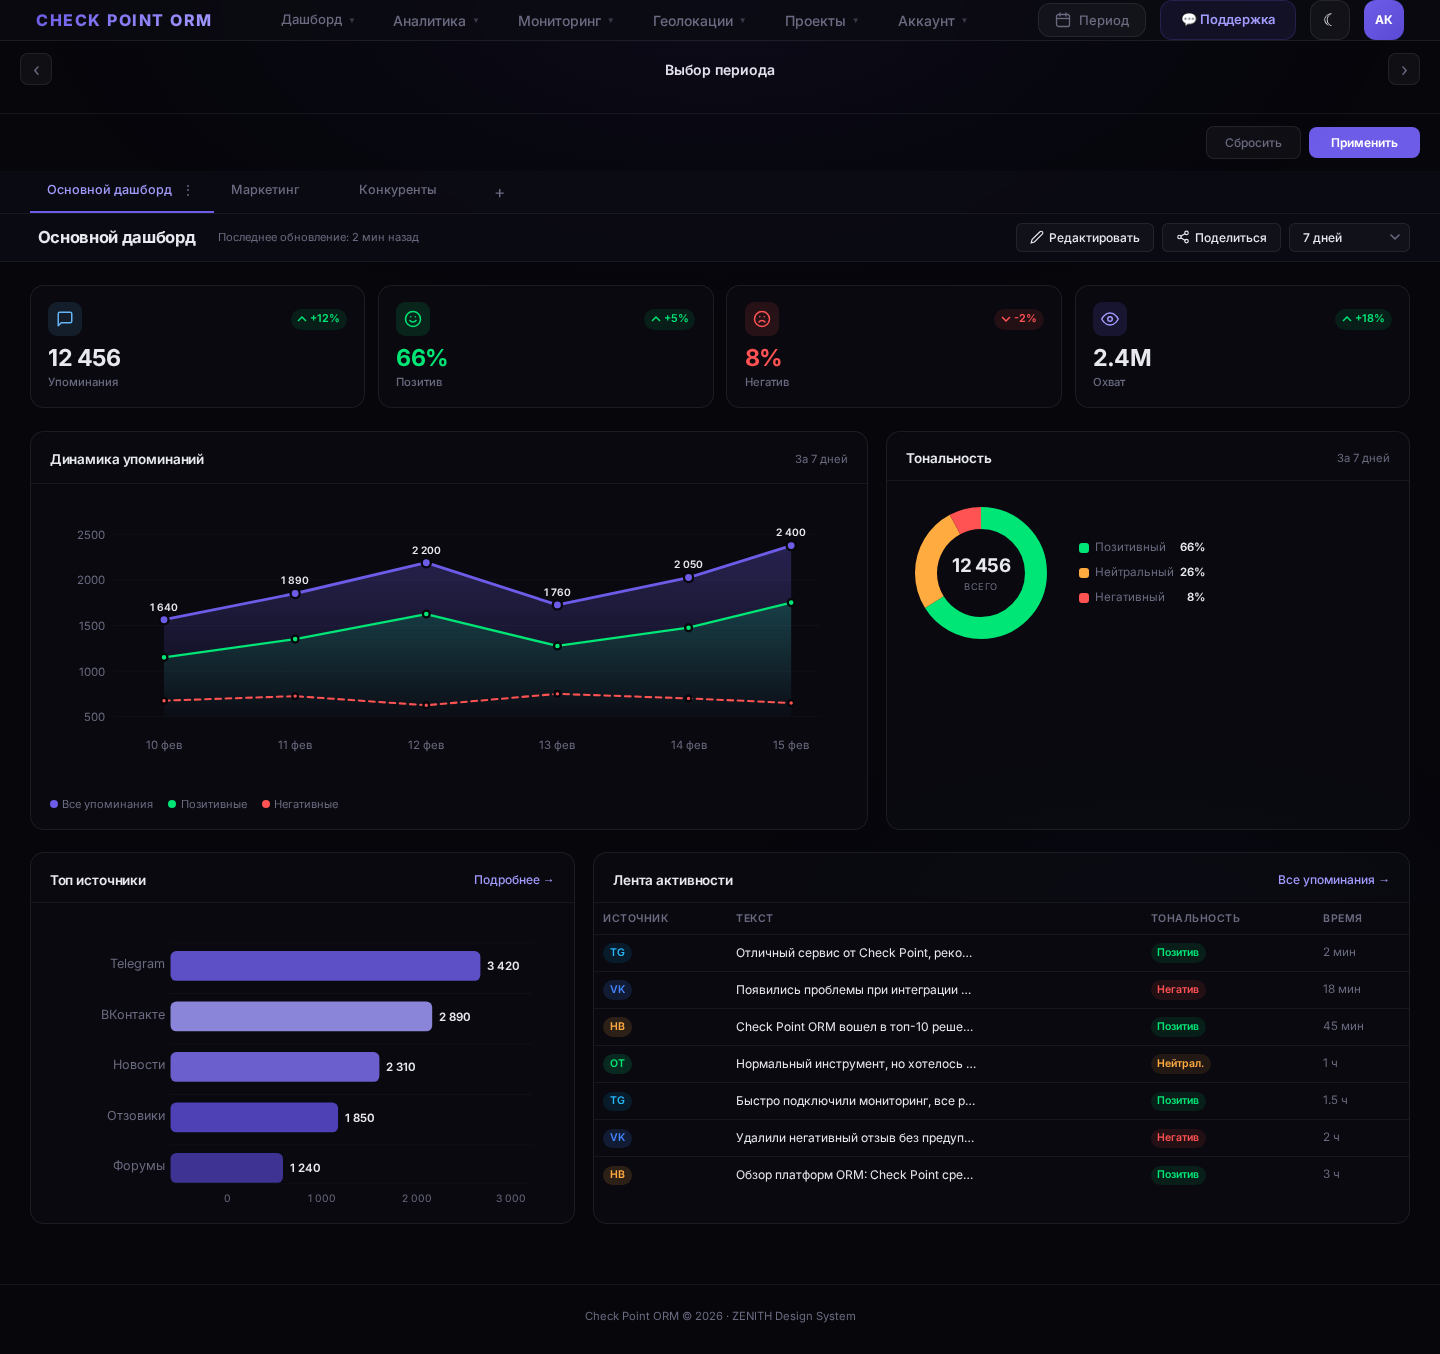Viewport: 1440px width, 1354px height.
Task: Switch to the Маркетинг tab
Action: click(265, 190)
